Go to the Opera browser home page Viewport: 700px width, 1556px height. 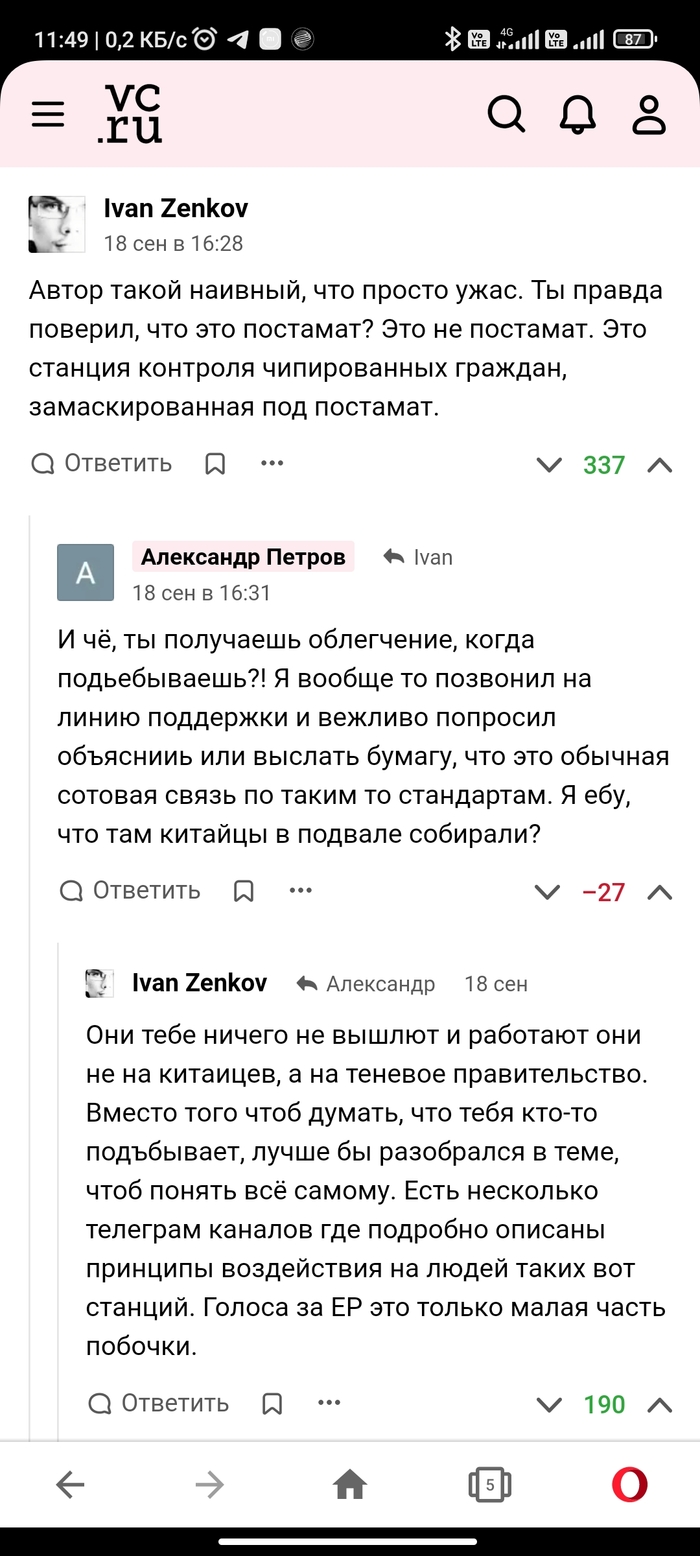point(350,1486)
